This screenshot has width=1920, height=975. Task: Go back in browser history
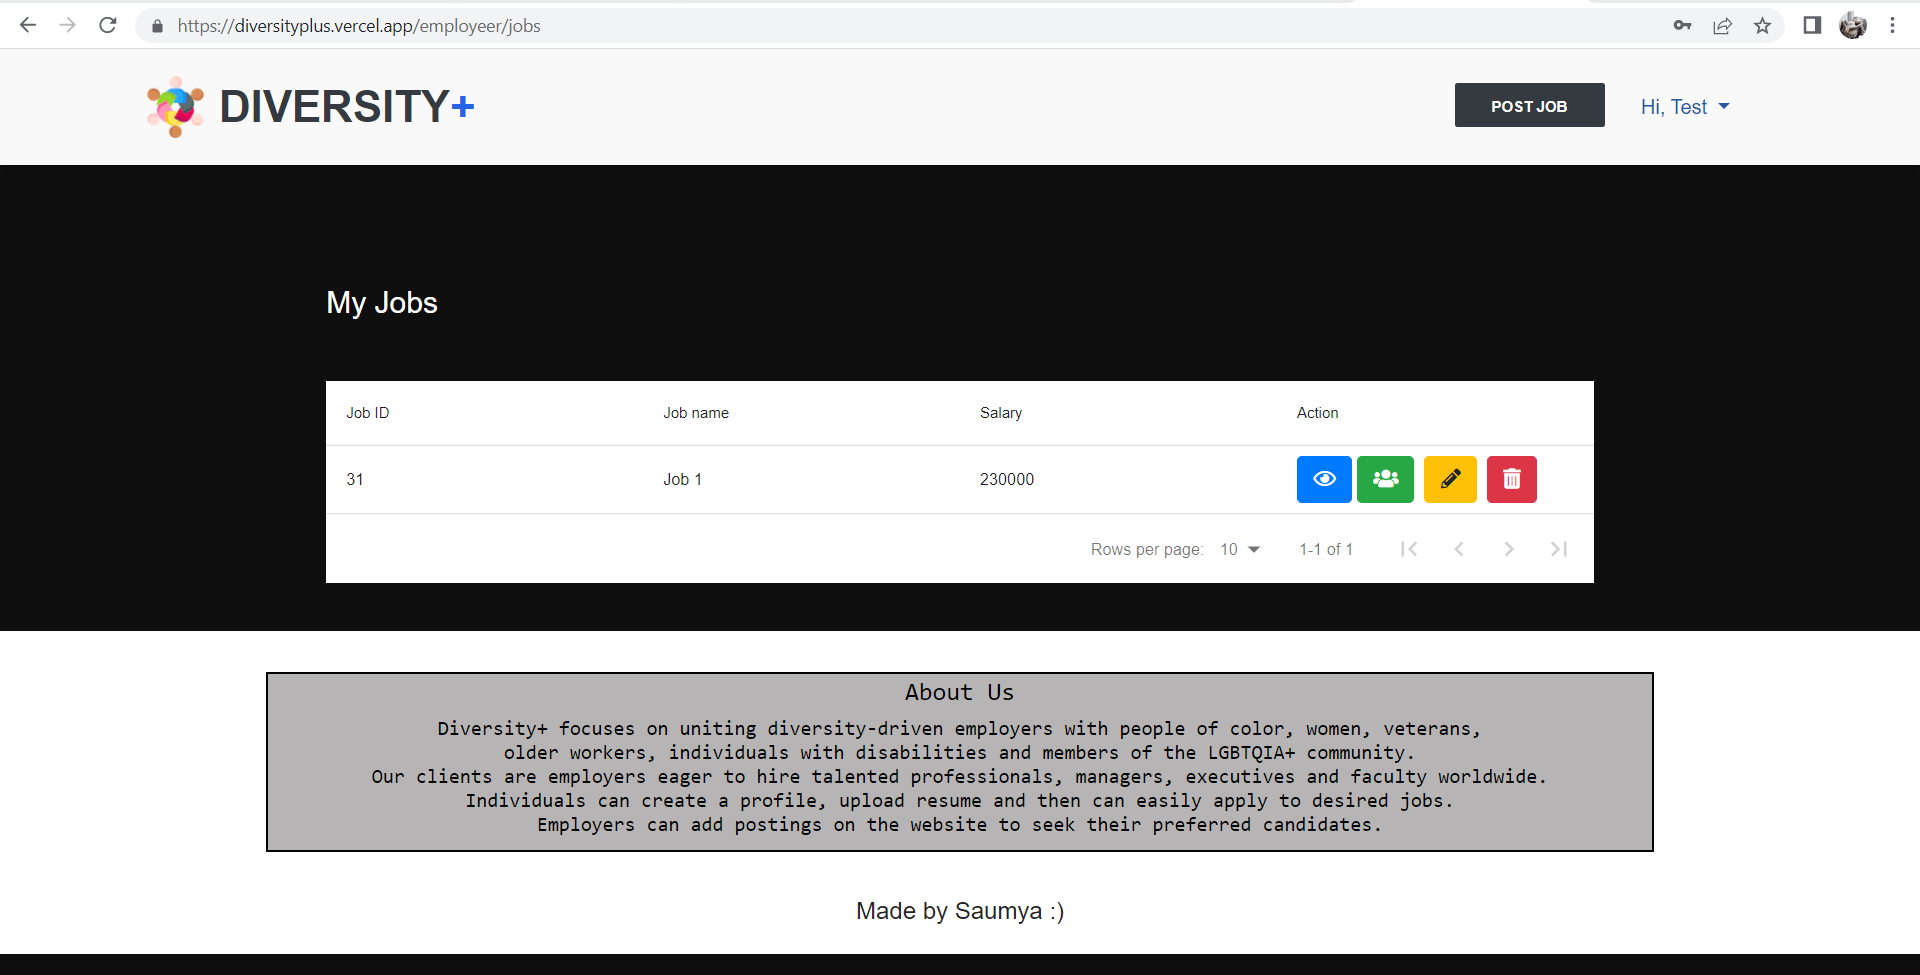pyautogui.click(x=28, y=25)
